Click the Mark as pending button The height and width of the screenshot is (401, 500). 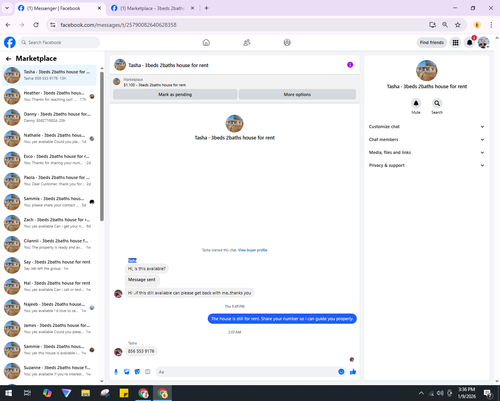point(175,94)
